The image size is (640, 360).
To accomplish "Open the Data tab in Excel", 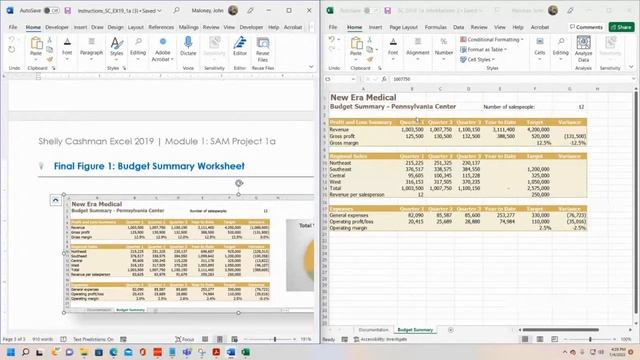I will point(458,27).
